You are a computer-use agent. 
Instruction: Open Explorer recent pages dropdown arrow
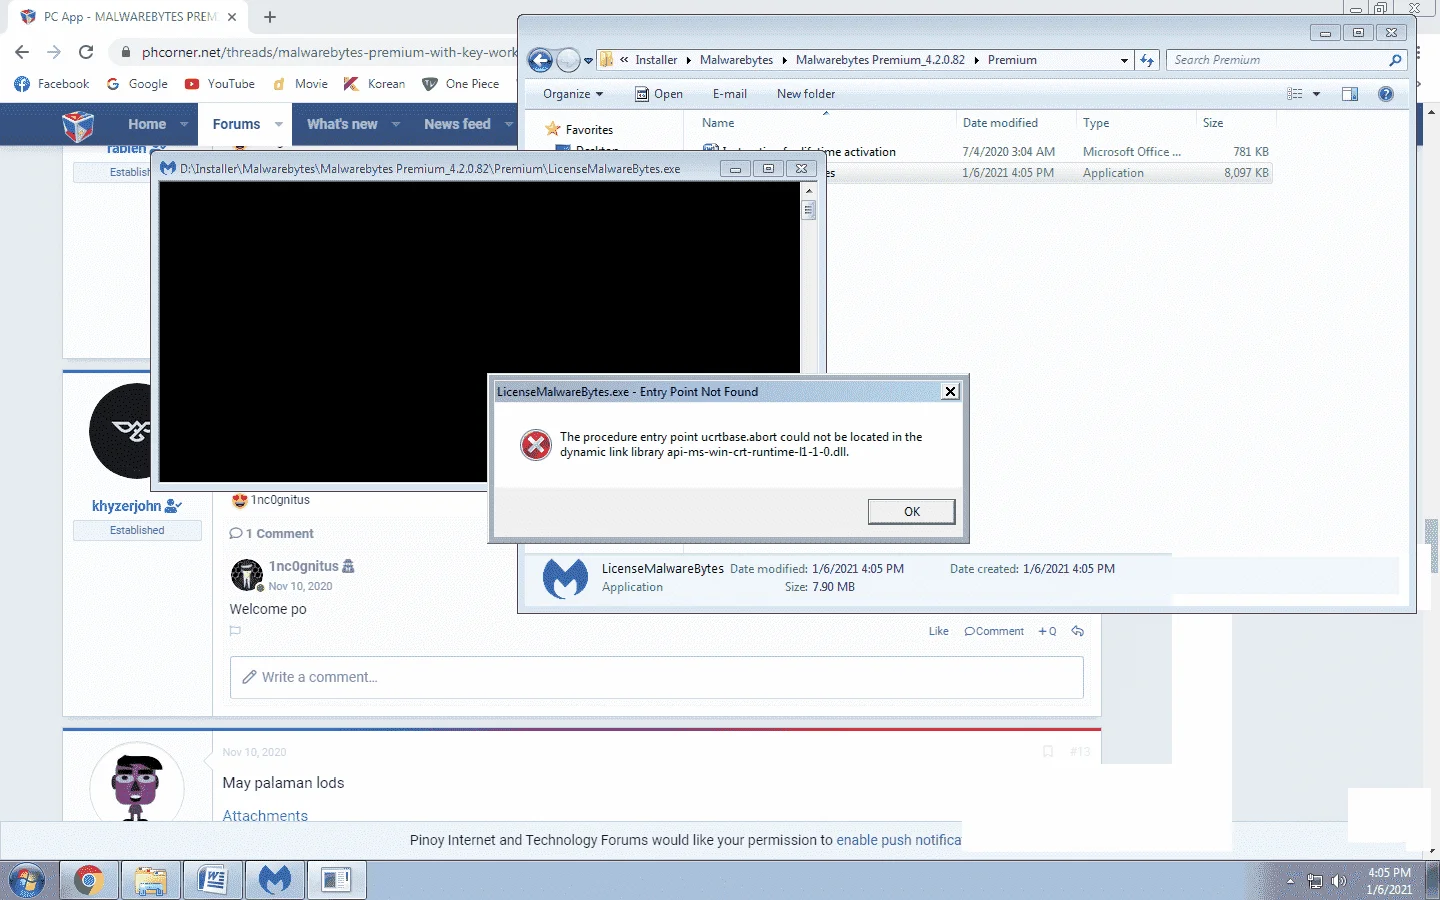588,60
